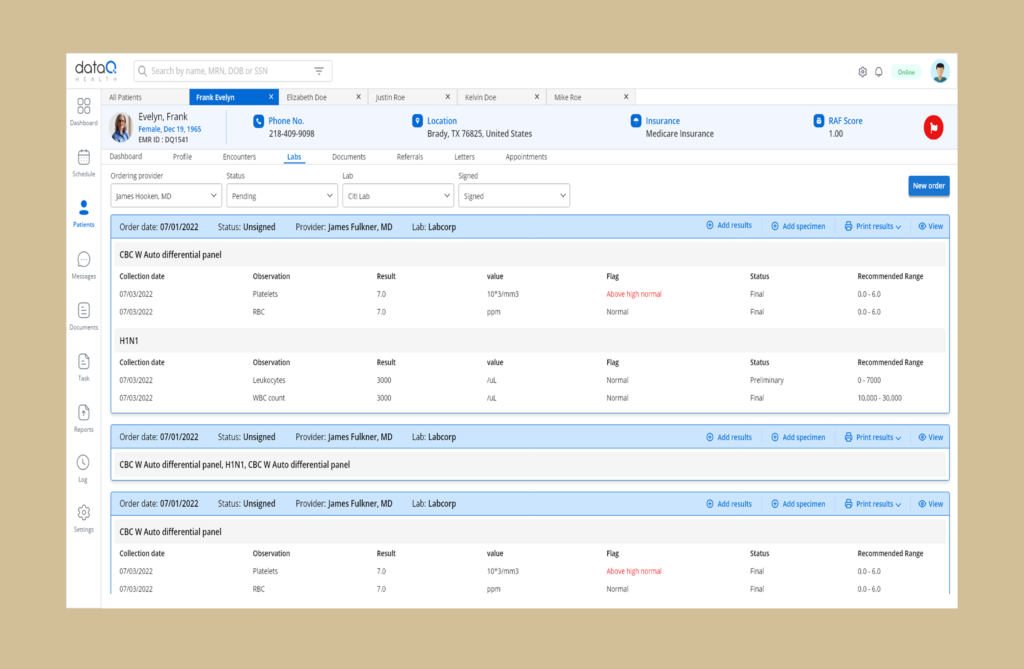Click Add results in the first order
The image size is (1024, 669).
(729, 226)
